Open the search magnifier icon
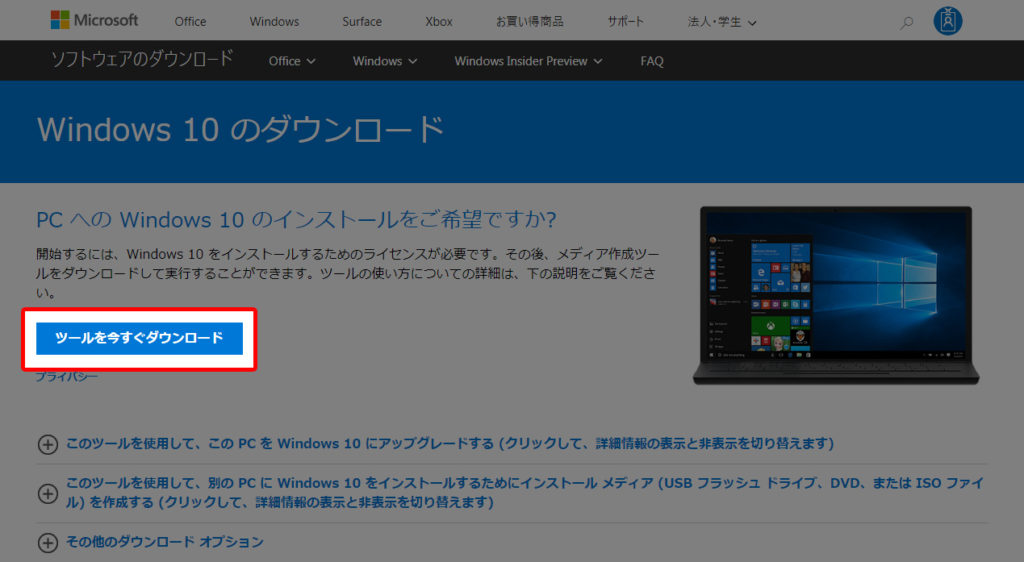This screenshot has width=1024, height=562. [906, 22]
